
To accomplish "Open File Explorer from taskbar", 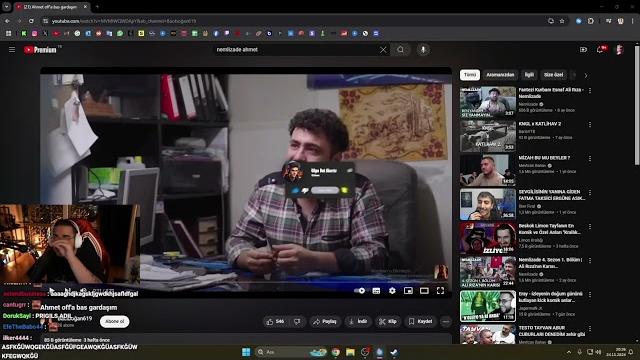I will [x=350, y=352].
